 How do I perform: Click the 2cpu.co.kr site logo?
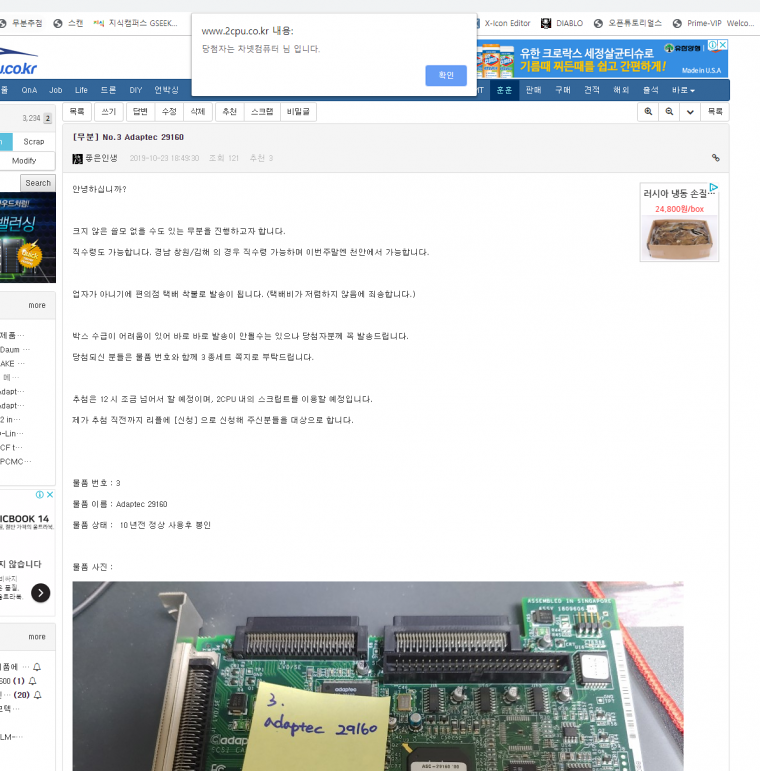(18, 61)
